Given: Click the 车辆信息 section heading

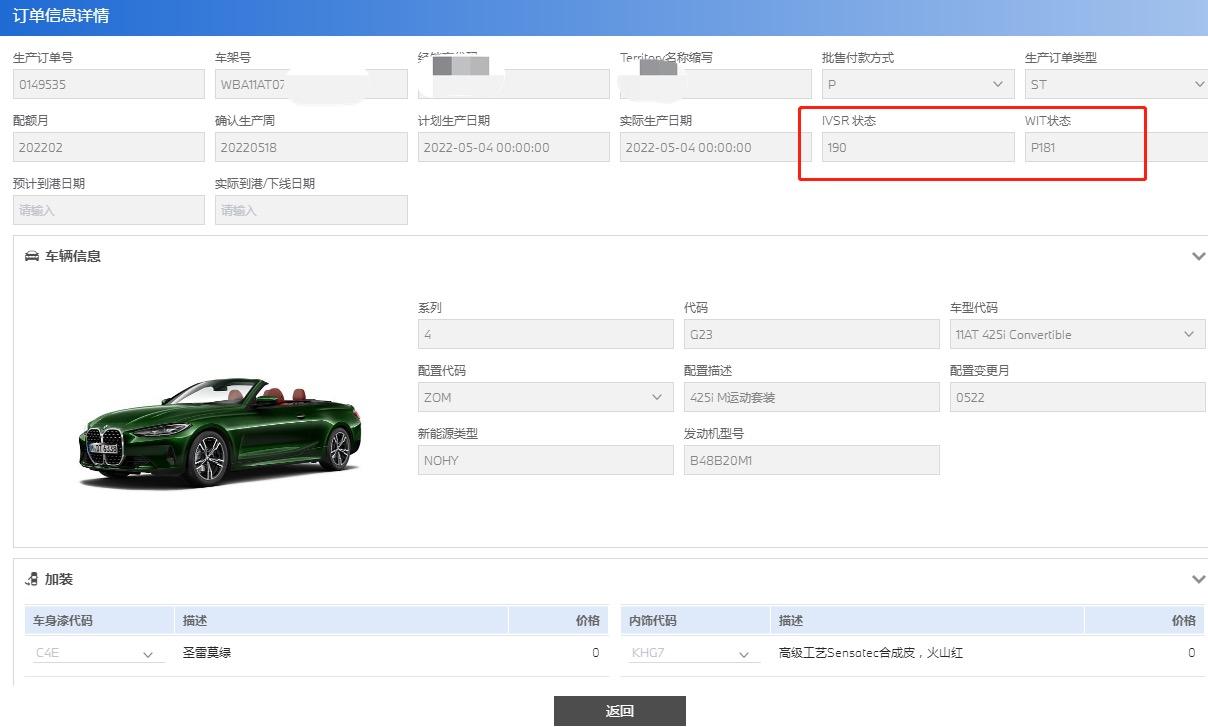Looking at the screenshot, I should click(73, 256).
